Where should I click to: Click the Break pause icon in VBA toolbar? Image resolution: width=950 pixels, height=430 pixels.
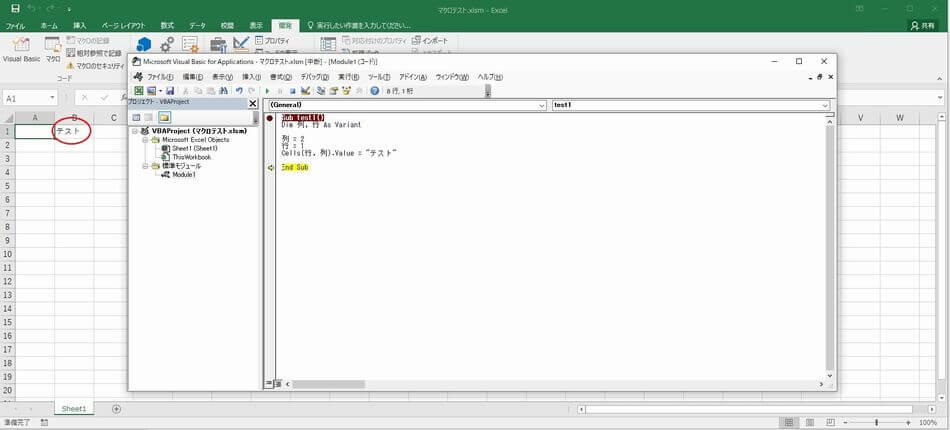[x=280, y=91]
